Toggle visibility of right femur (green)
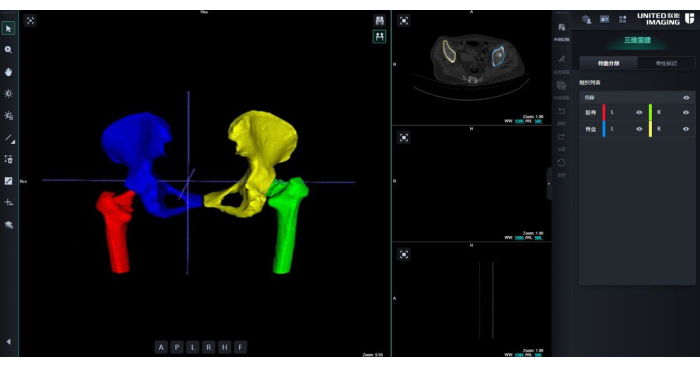Screen dimensions: 700x367 click(686, 113)
